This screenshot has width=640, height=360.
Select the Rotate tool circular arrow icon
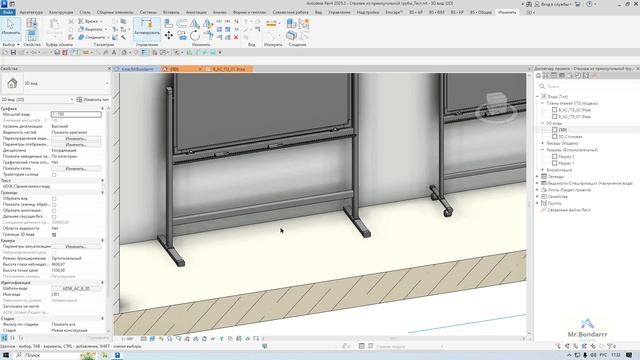coord(195,36)
